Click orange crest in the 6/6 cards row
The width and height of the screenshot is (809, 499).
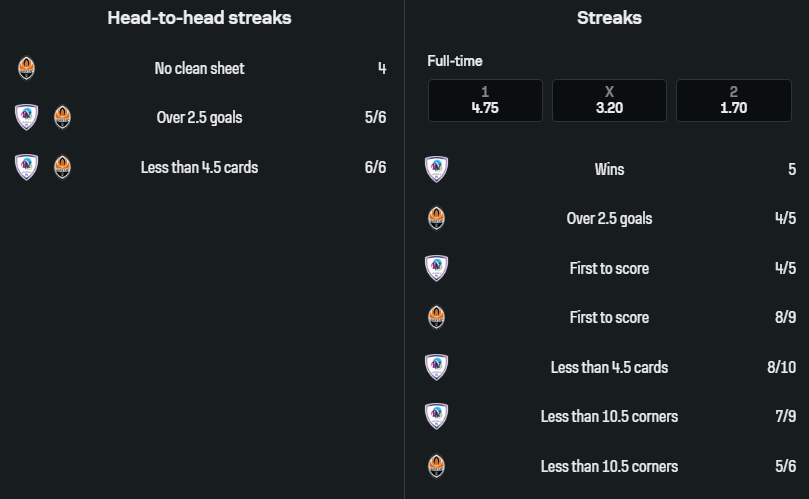pyautogui.click(x=62, y=167)
